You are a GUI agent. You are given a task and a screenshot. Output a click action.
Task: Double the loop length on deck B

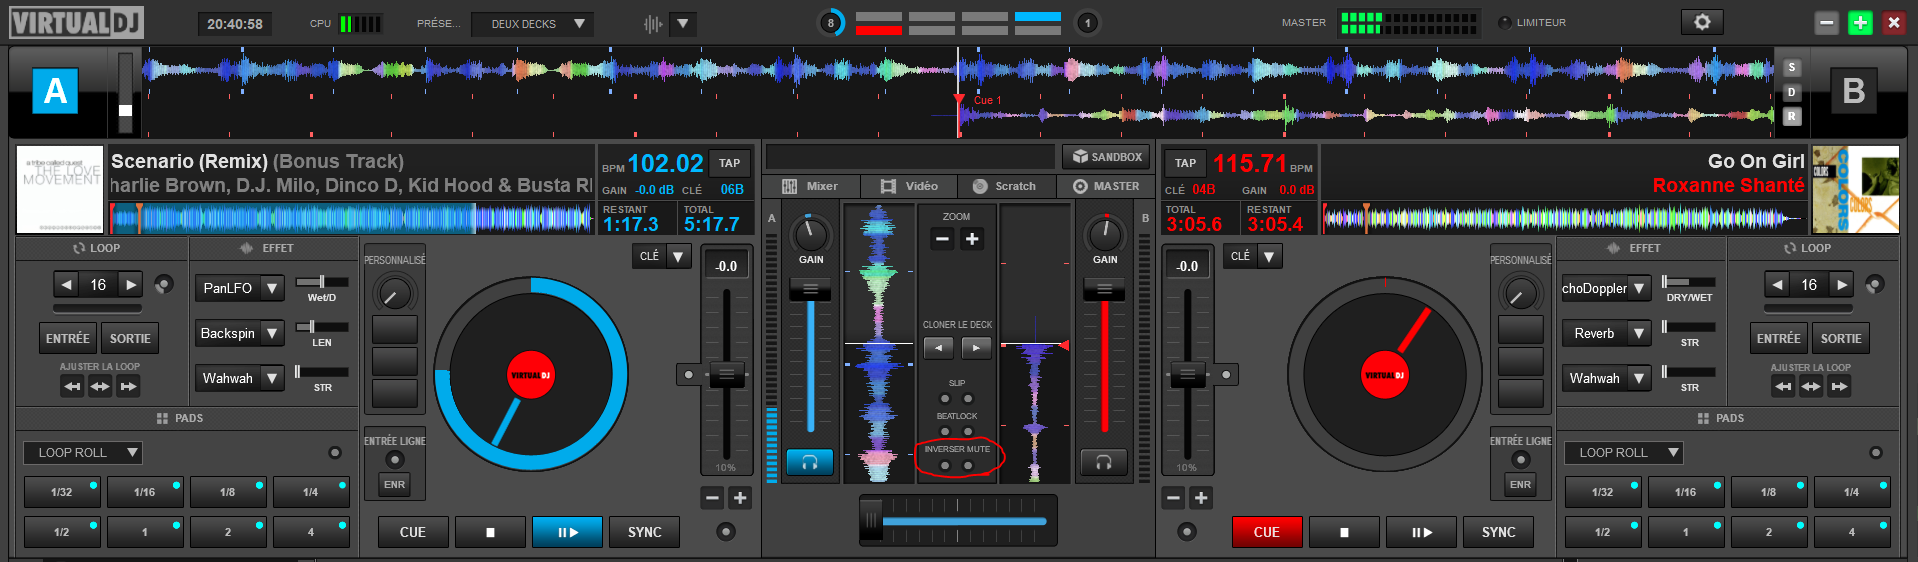[1842, 285]
